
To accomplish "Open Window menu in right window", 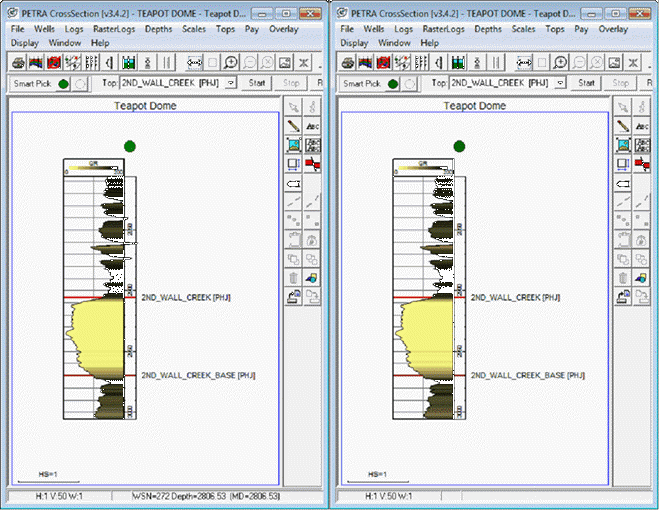I will pyautogui.click(x=394, y=43).
